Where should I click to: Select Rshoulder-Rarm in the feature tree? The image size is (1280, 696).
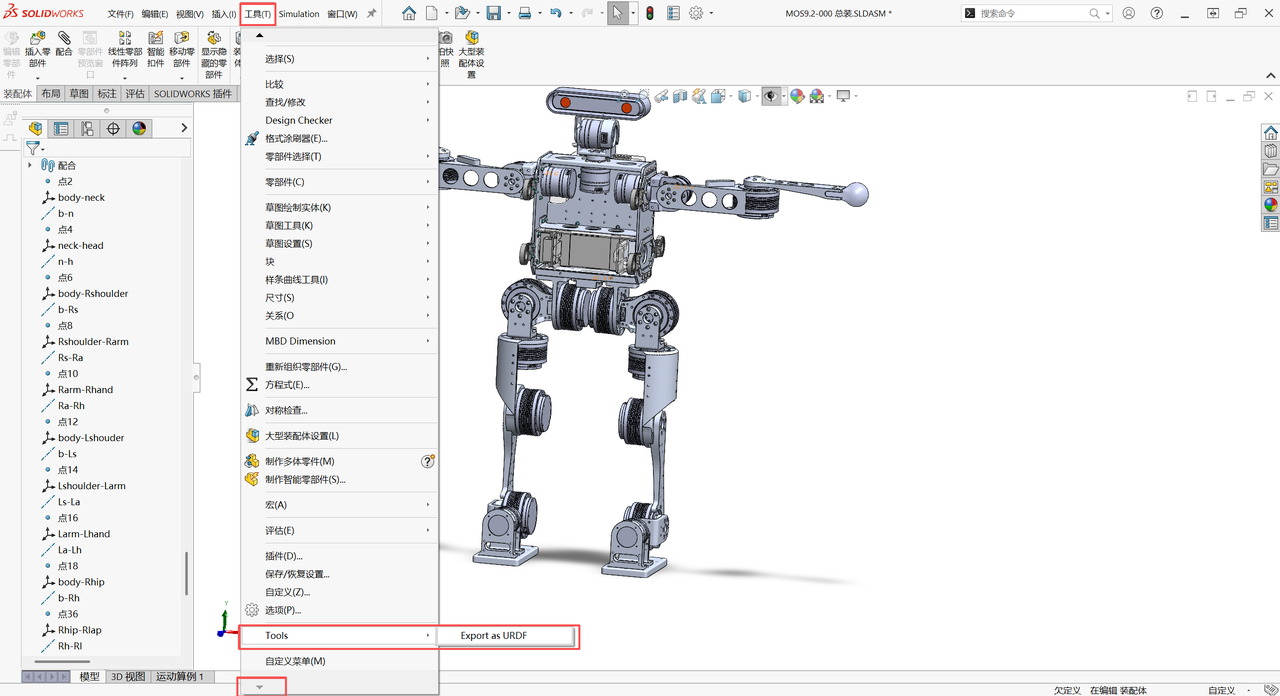point(93,341)
